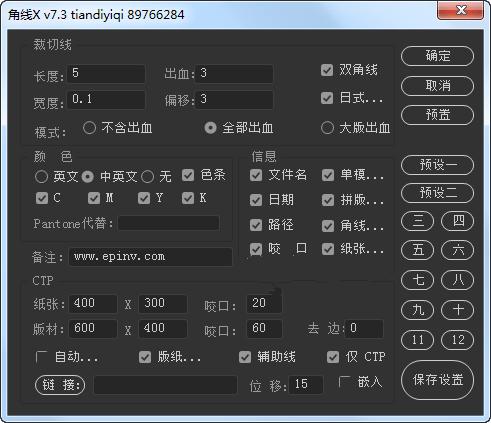
Task: Toggle the 日期 info checkbox
Action: coord(256,200)
